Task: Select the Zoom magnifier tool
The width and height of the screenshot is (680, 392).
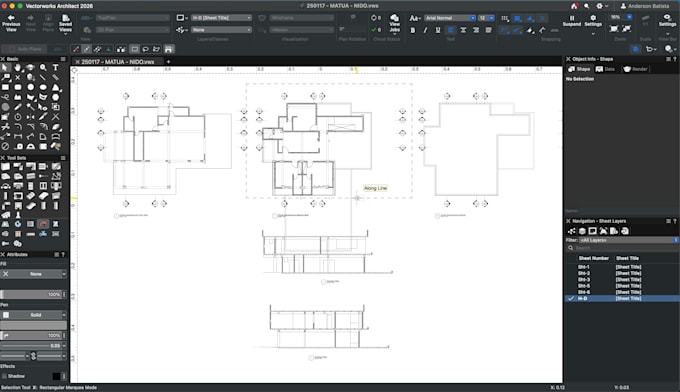Action: [43, 68]
